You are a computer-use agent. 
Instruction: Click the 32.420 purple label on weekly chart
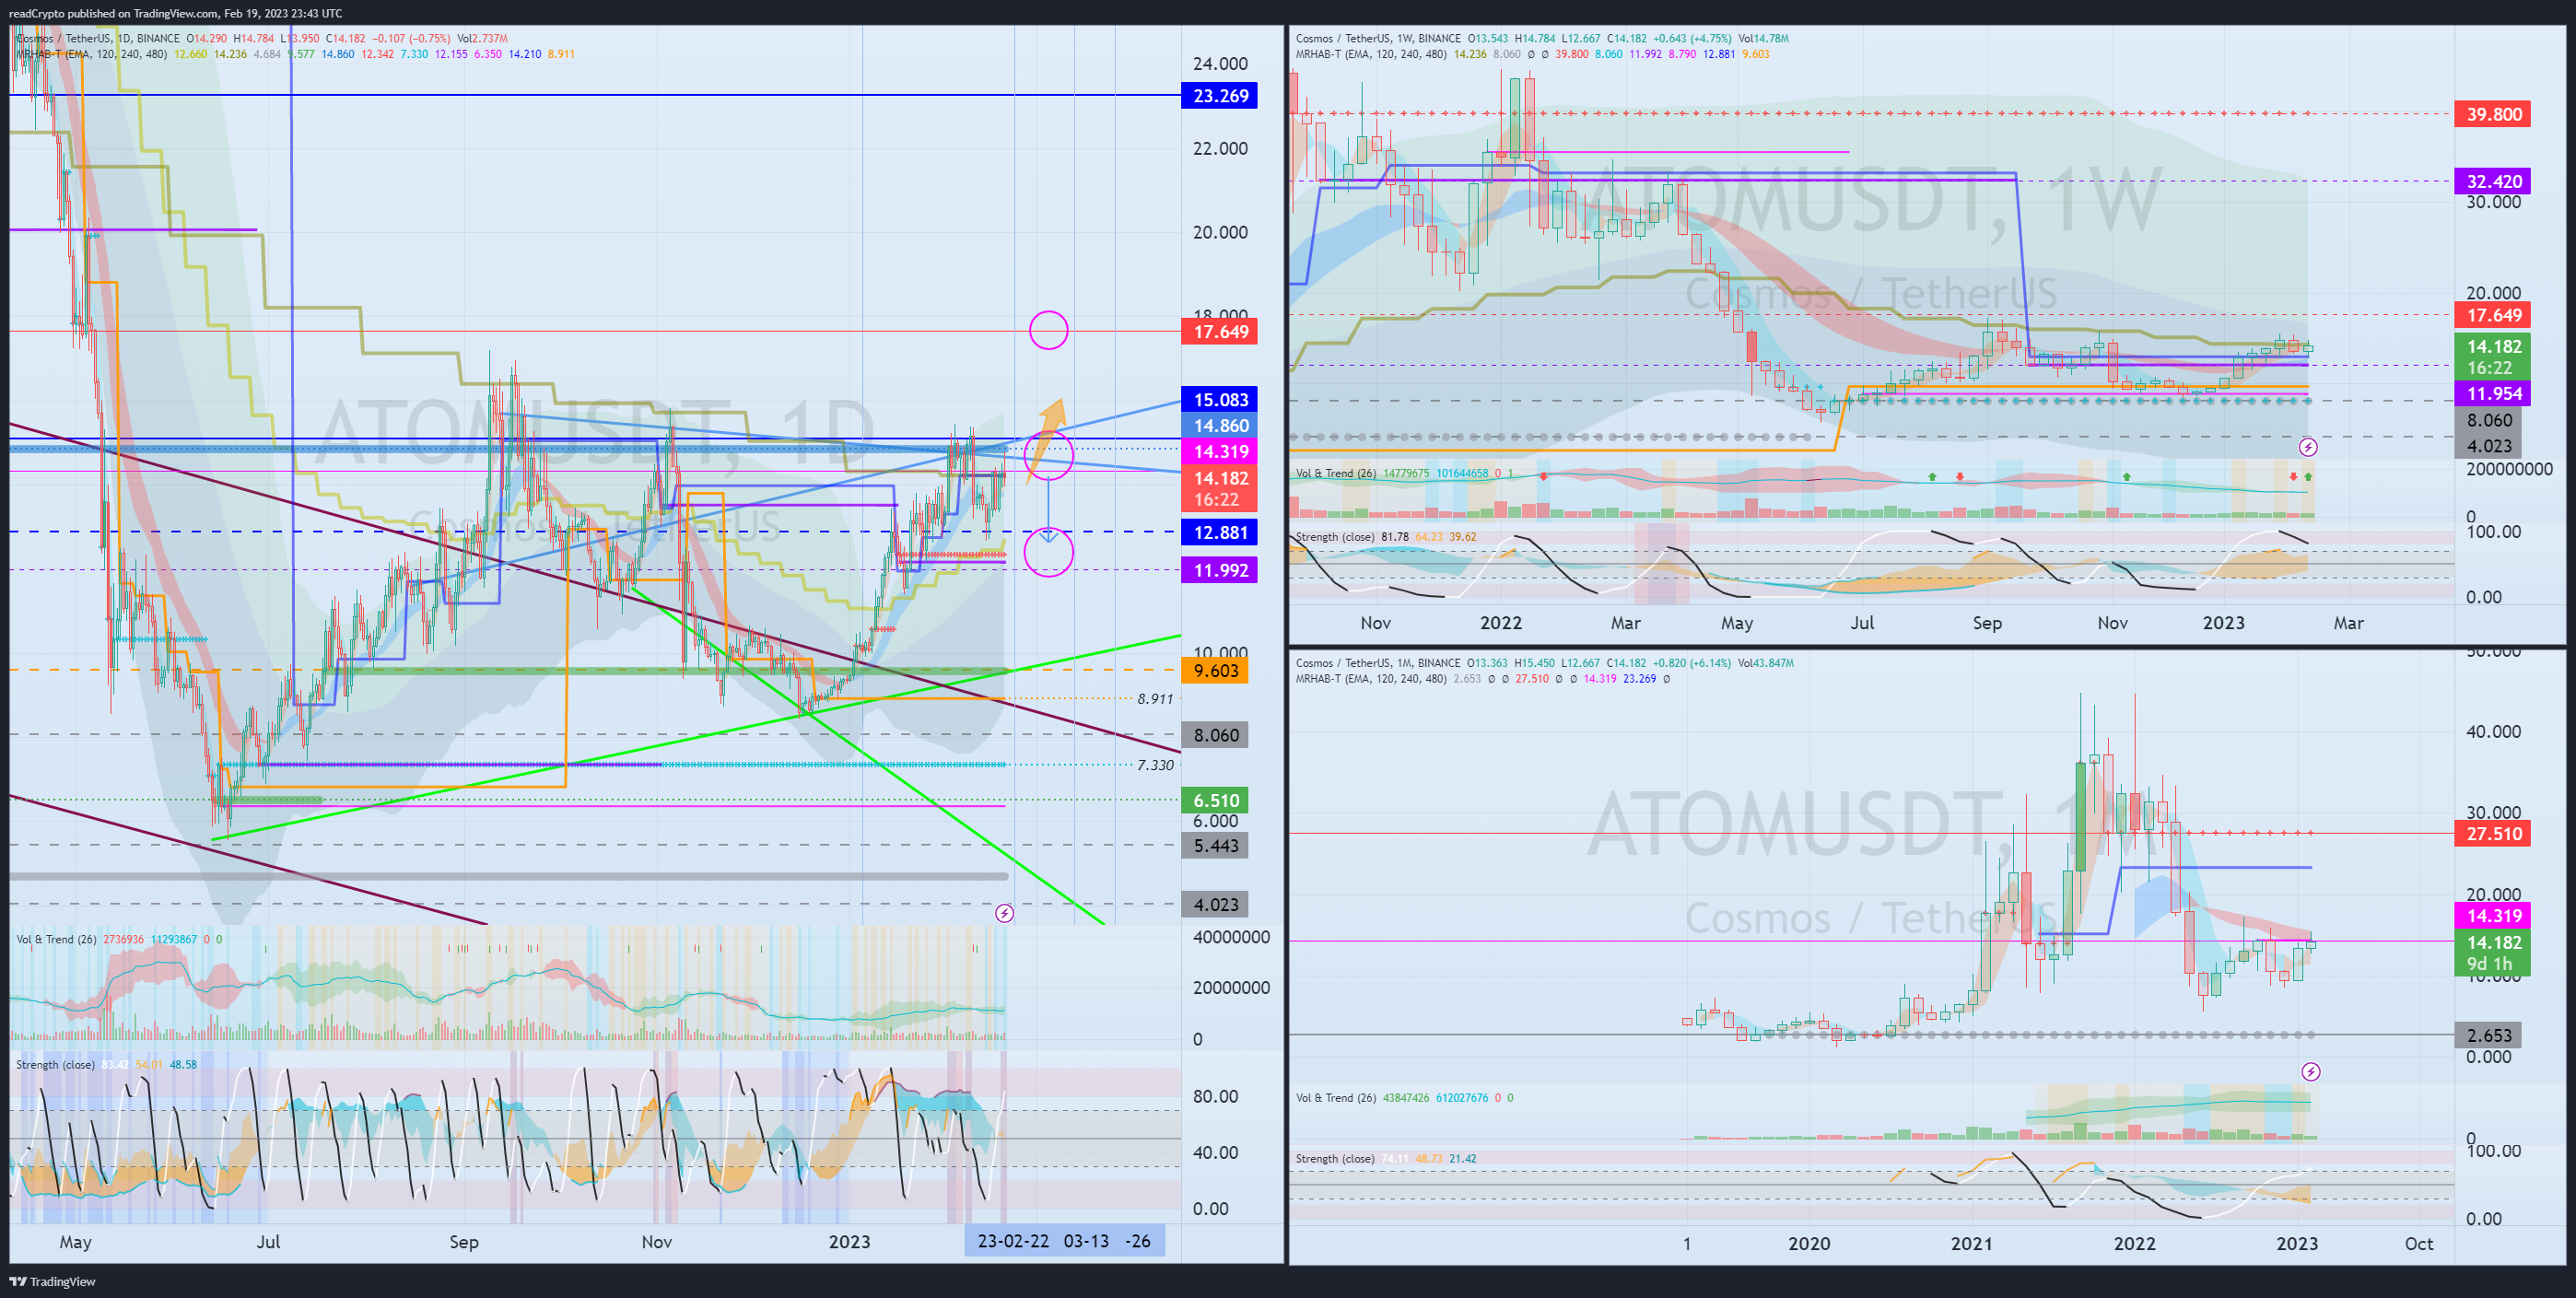(2493, 181)
